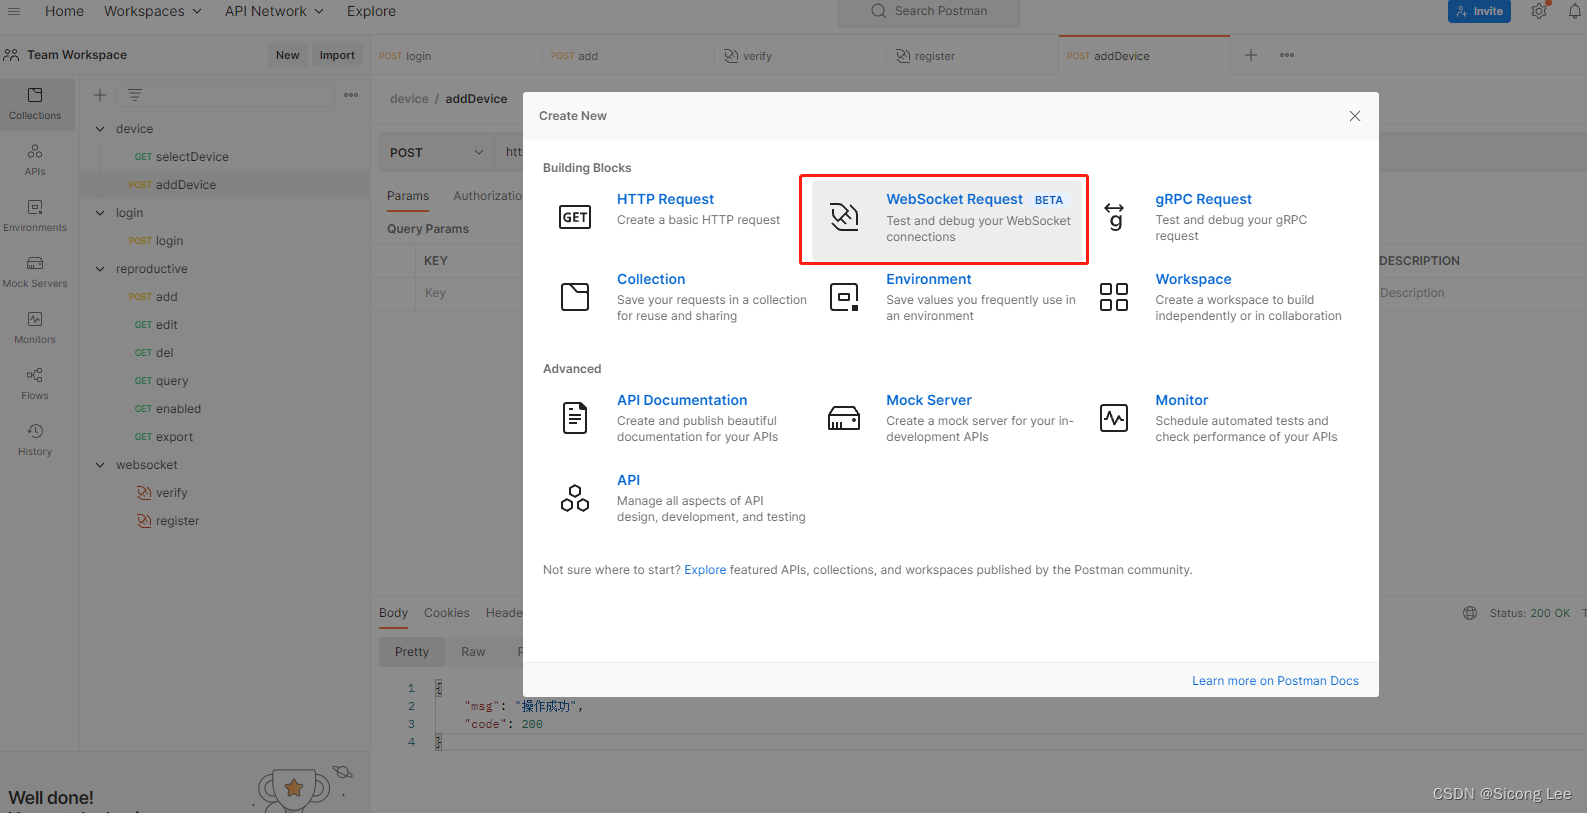Click the filter icon in collections sidebar

[135, 95]
